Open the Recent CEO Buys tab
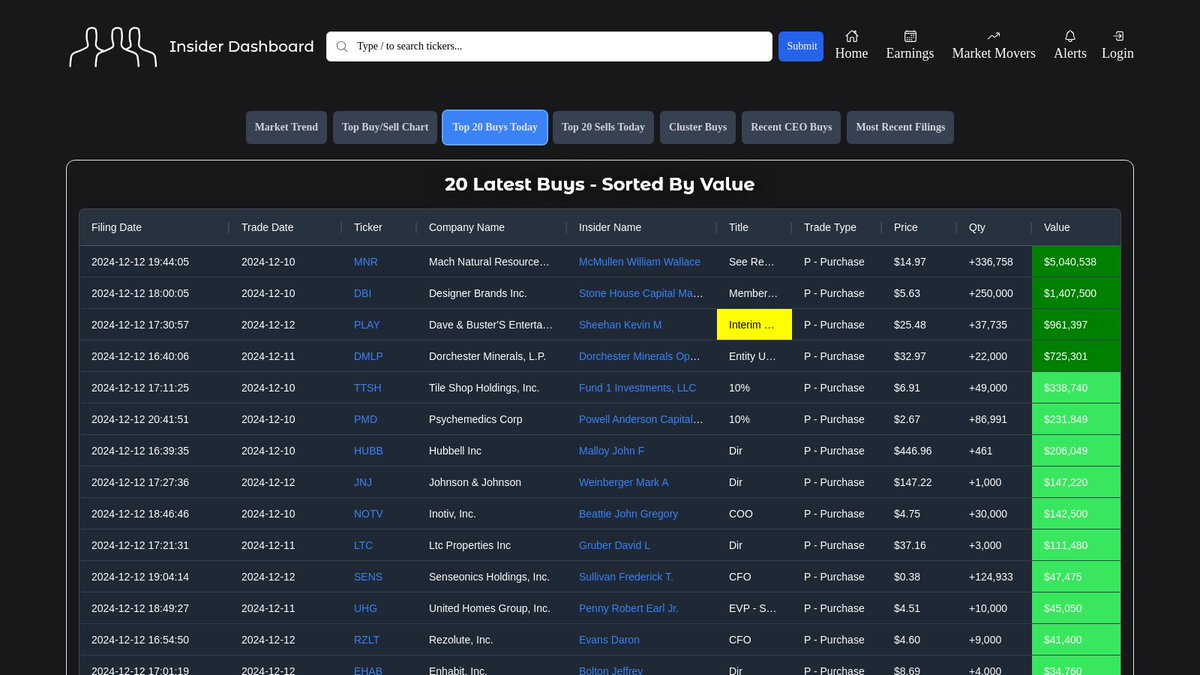This screenshot has height=675, width=1200. coord(791,127)
